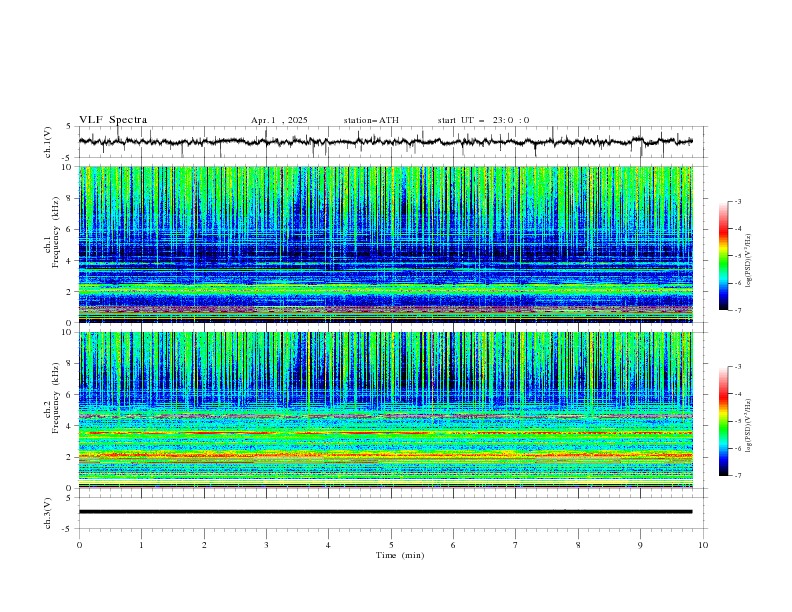Click the "-5" tick on upper colorbar
The width and height of the screenshot is (792, 612).
738,256
